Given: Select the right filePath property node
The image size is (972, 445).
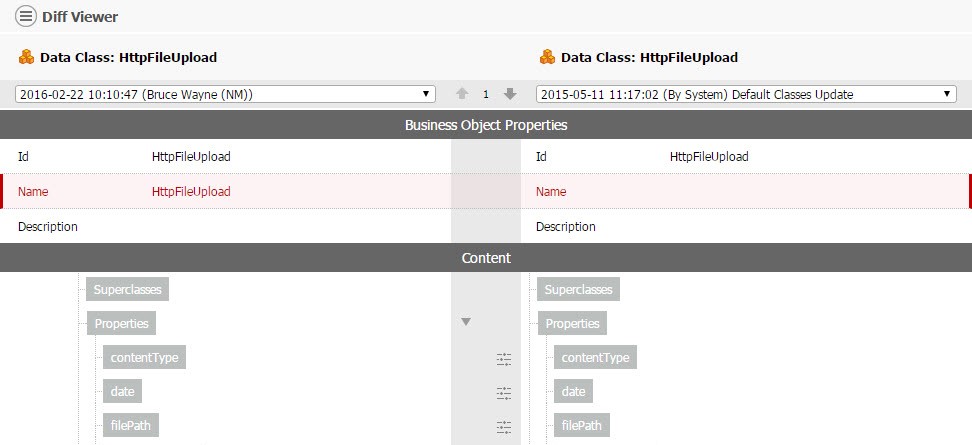Looking at the screenshot, I should (x=581, y=426).
